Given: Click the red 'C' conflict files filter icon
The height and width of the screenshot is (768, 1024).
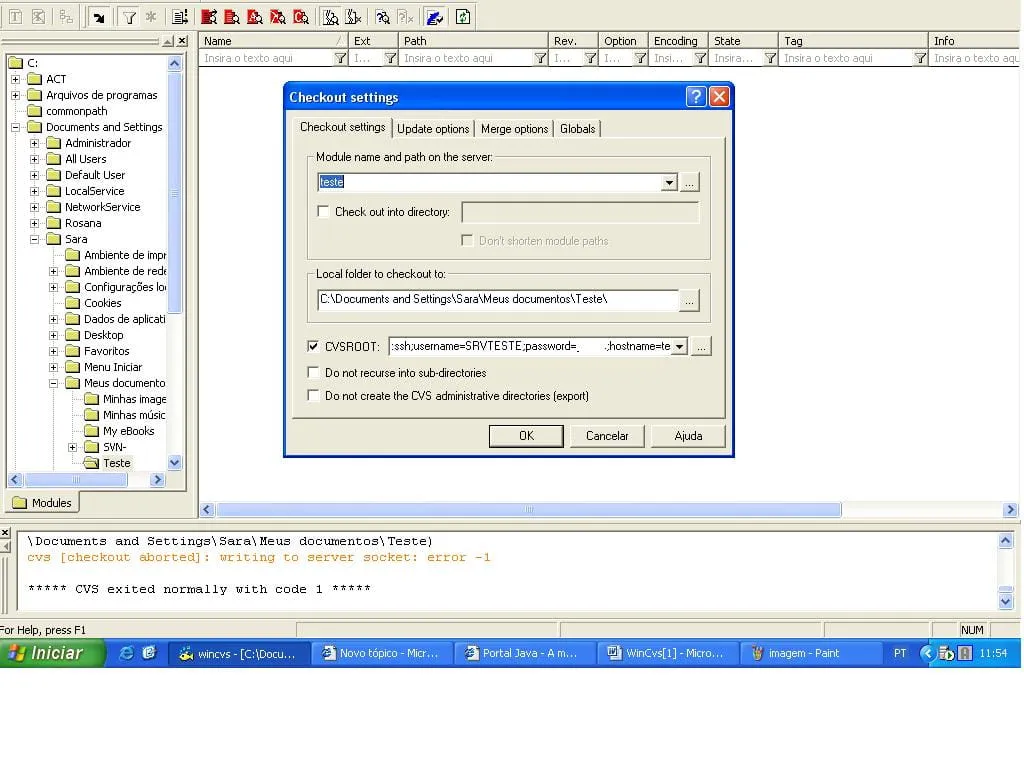Looking at the screenshot, I should (300, 17).
